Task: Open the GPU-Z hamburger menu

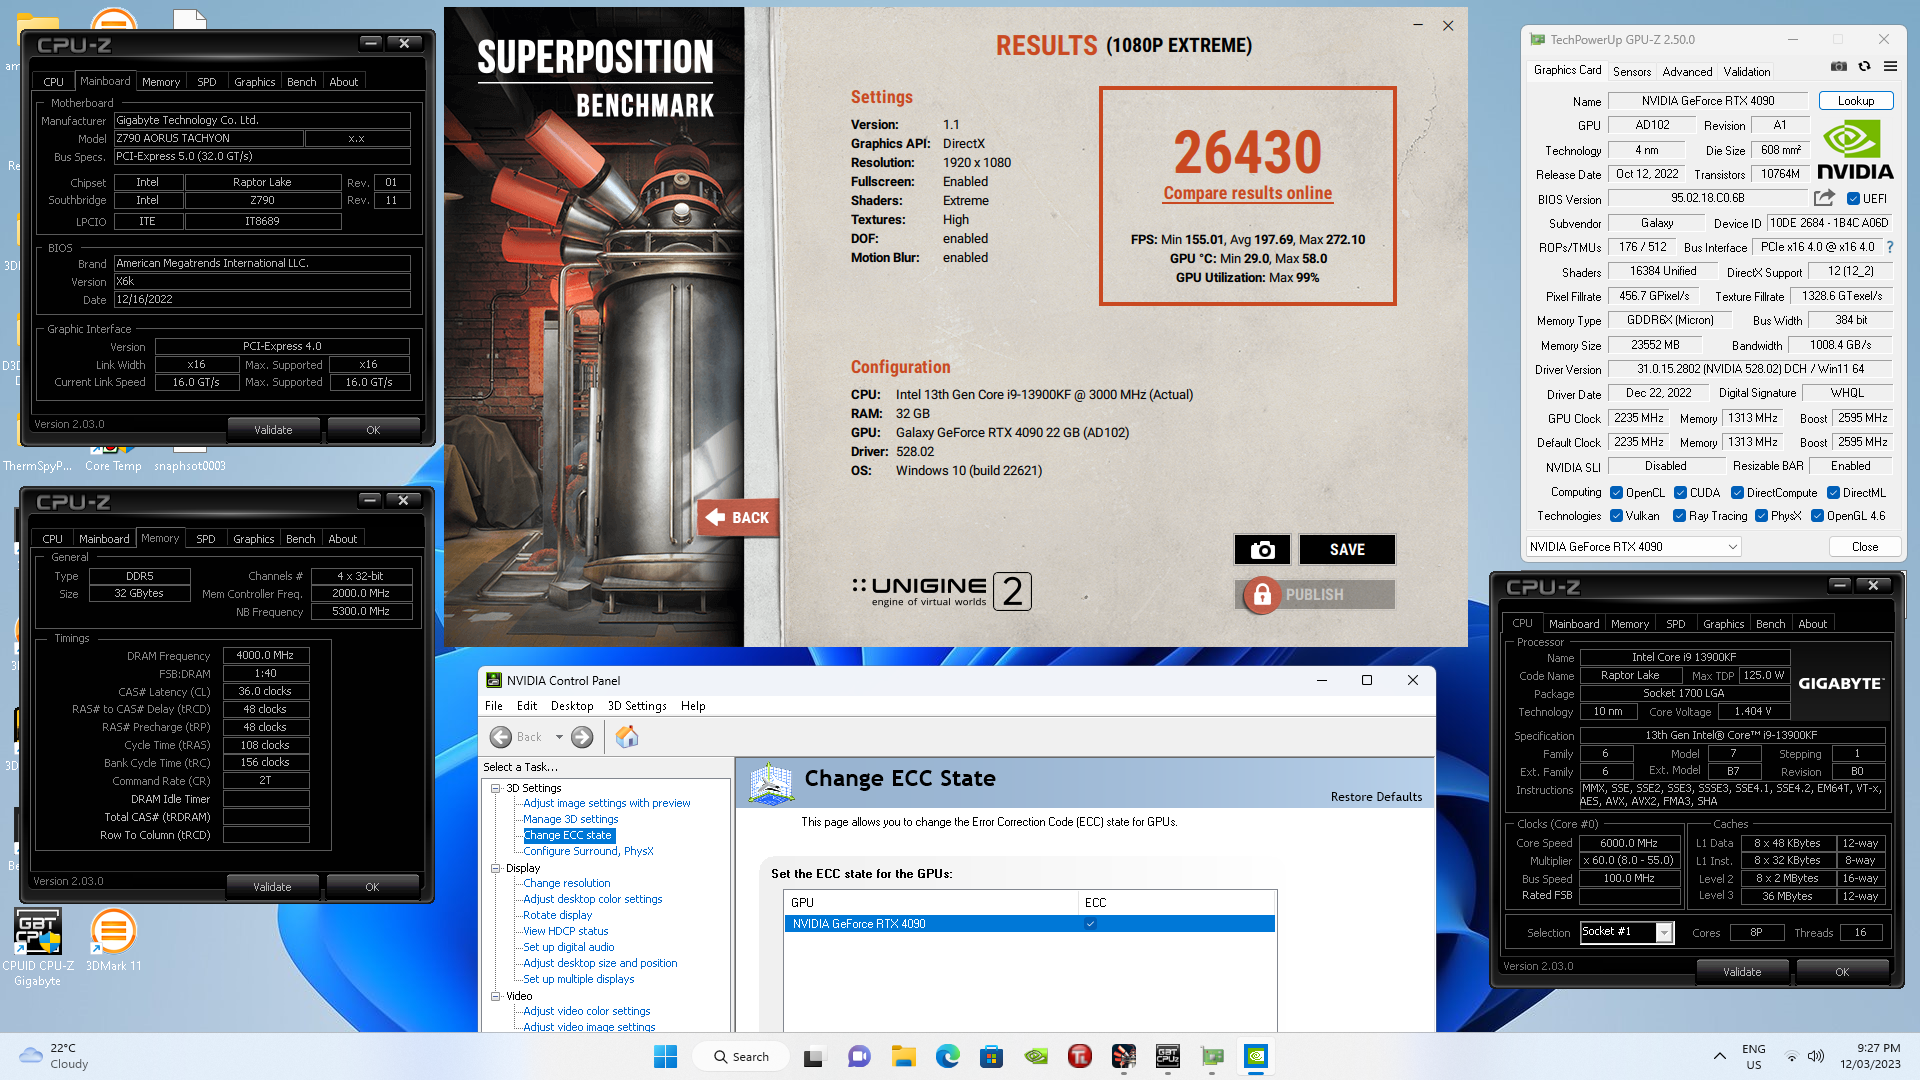Action: point(1890,66)
